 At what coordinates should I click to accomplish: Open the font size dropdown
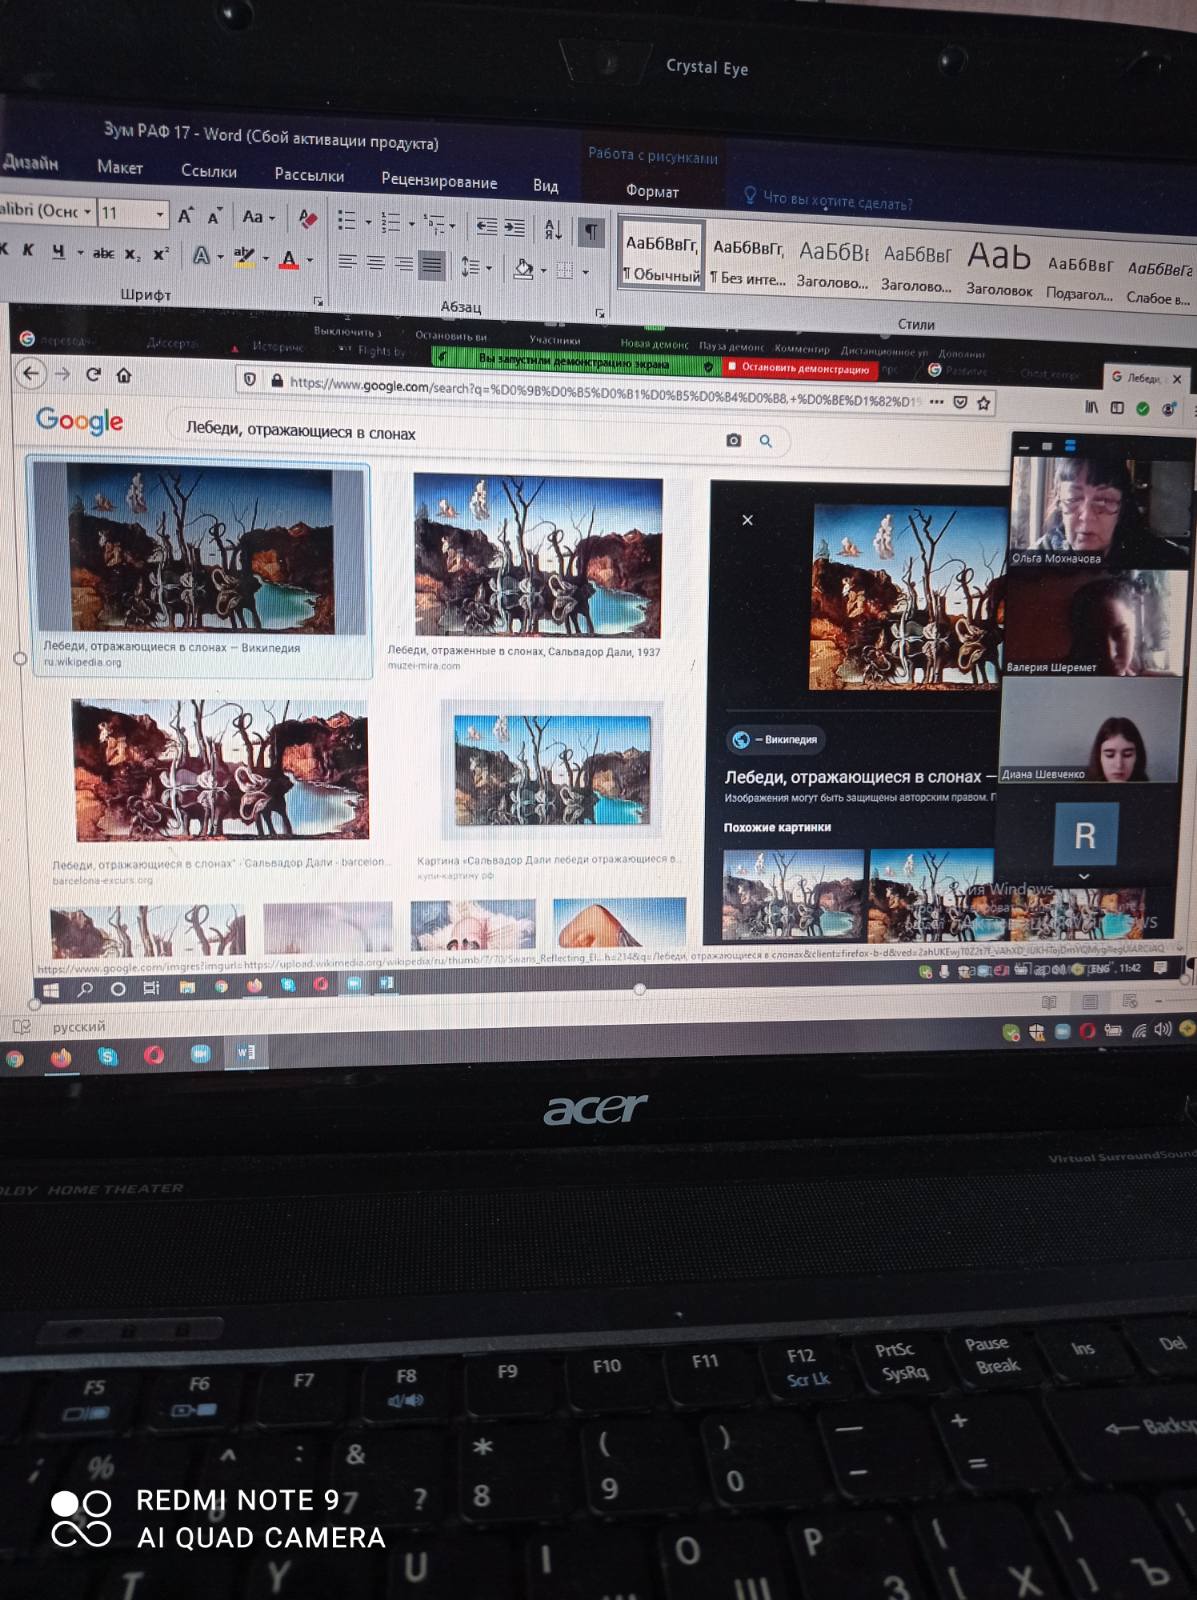coord(160,214)
